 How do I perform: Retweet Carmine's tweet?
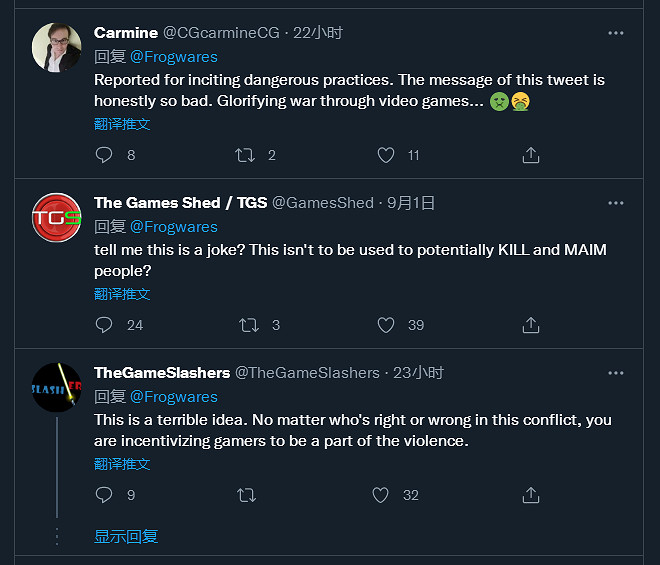pos(245,155)
